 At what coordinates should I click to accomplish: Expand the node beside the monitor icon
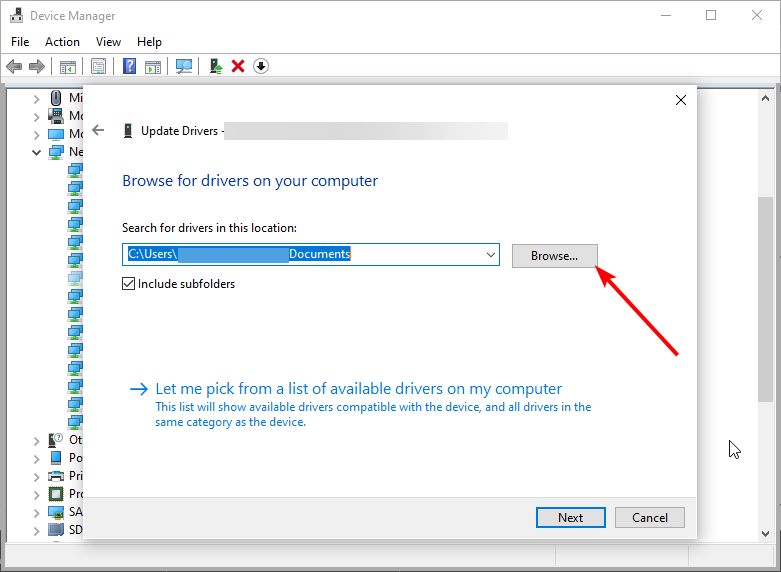(36, 135)
